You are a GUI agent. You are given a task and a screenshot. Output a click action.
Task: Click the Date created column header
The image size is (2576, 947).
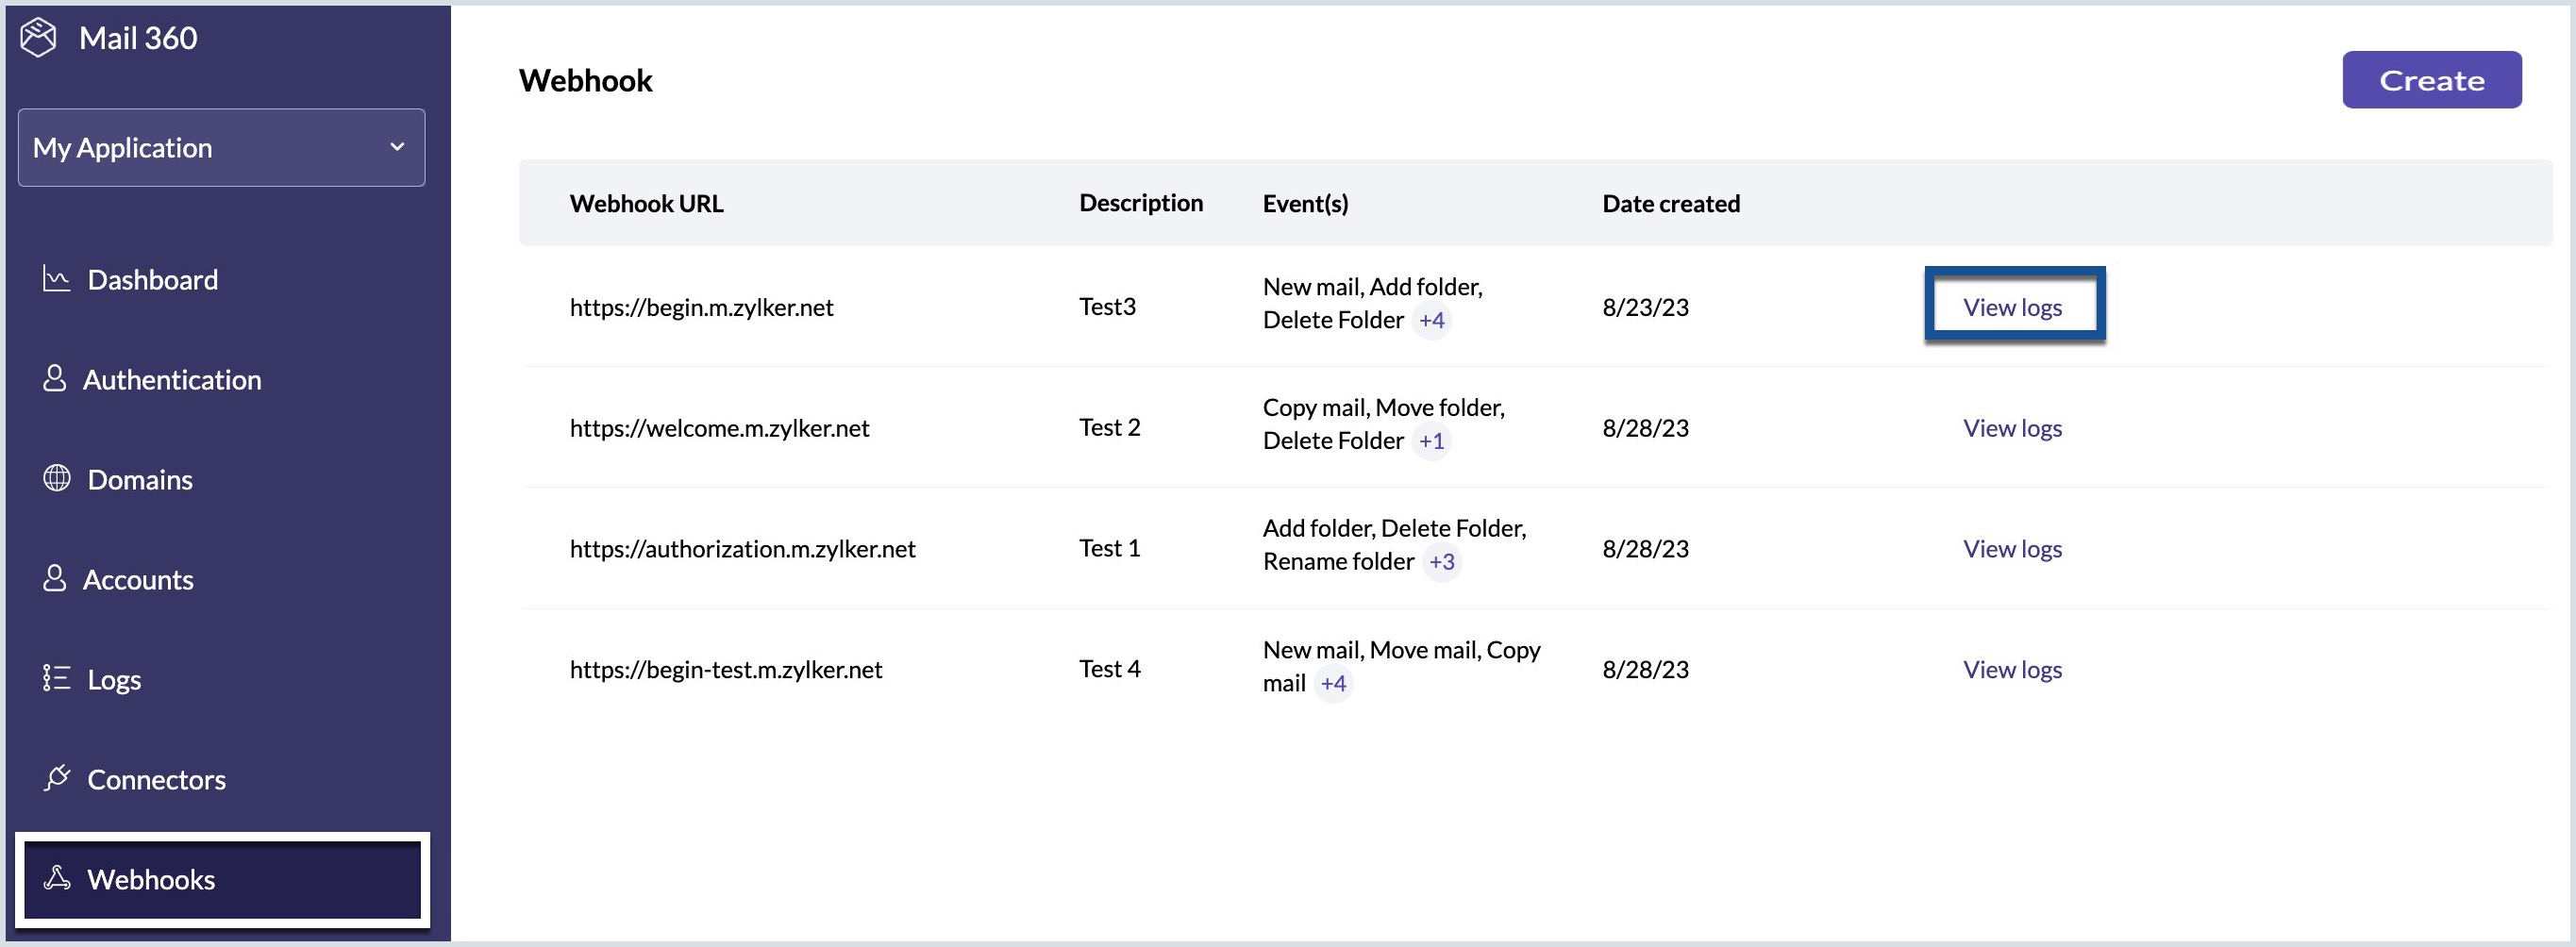coord(1671,203)
